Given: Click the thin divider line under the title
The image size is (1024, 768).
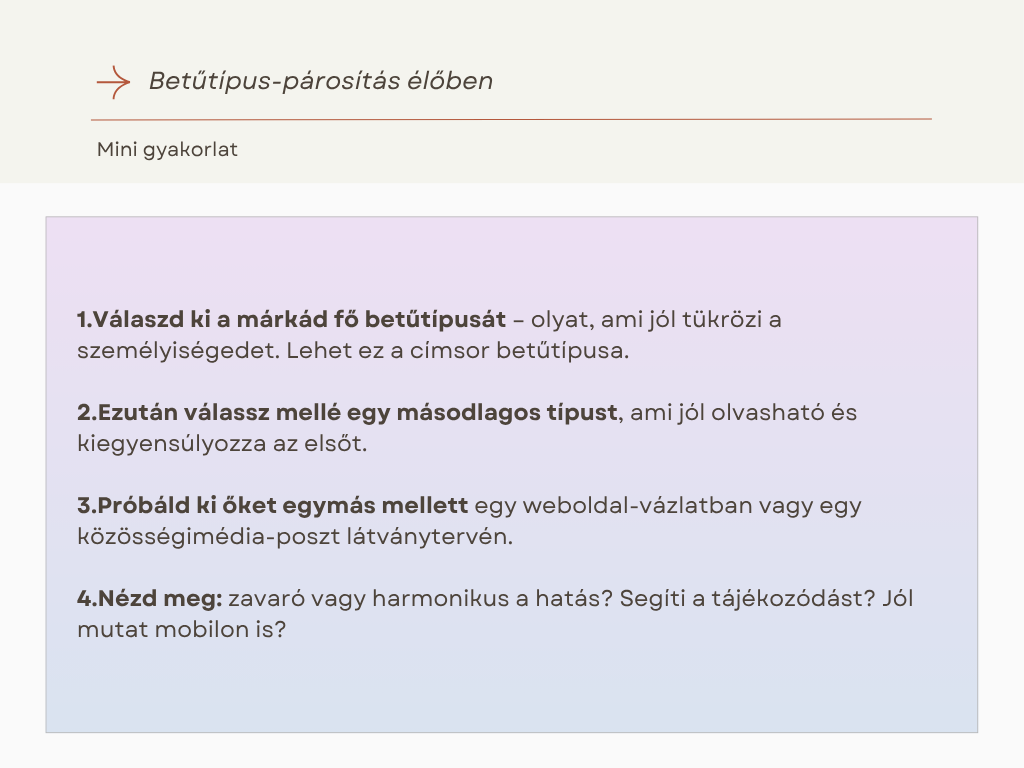Looking at the screenshot, I should point(511,119).
